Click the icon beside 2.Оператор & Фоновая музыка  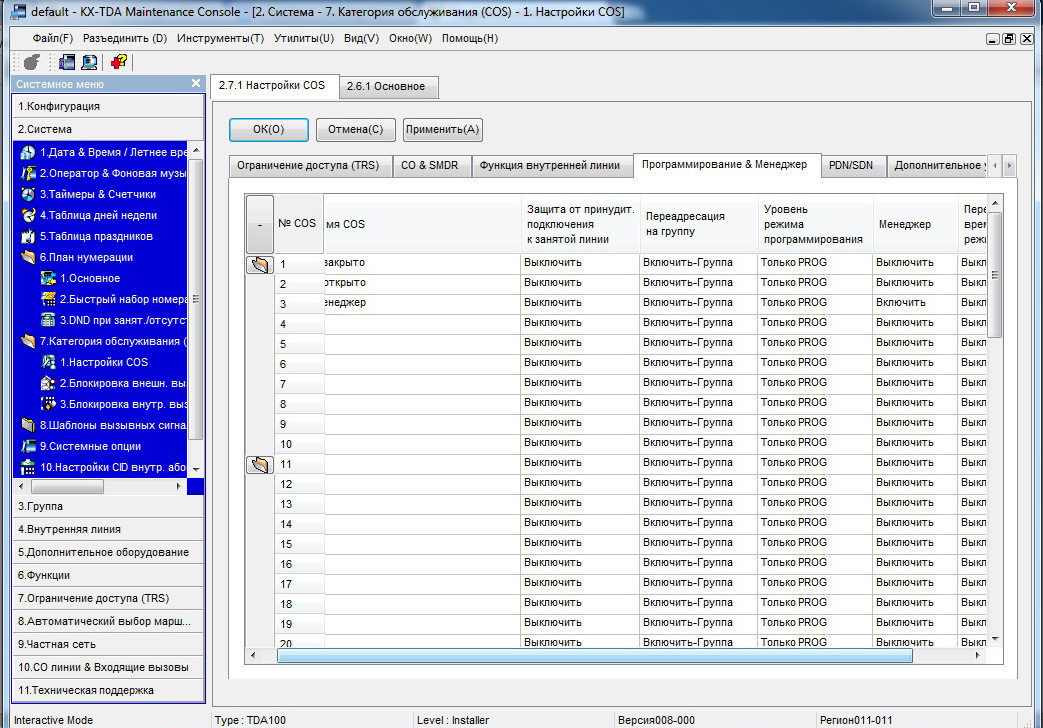point(28,174)
